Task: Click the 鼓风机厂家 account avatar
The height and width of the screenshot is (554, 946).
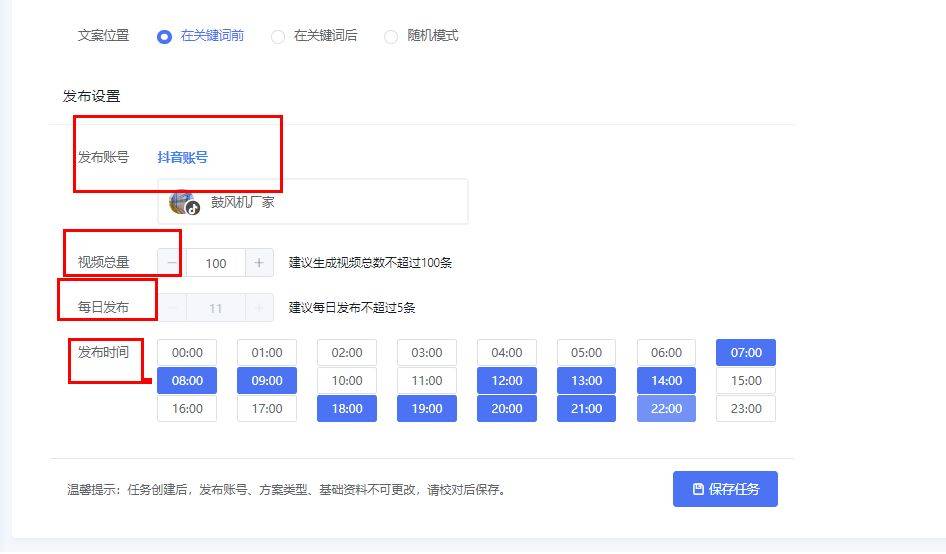Action: point(183,202)
